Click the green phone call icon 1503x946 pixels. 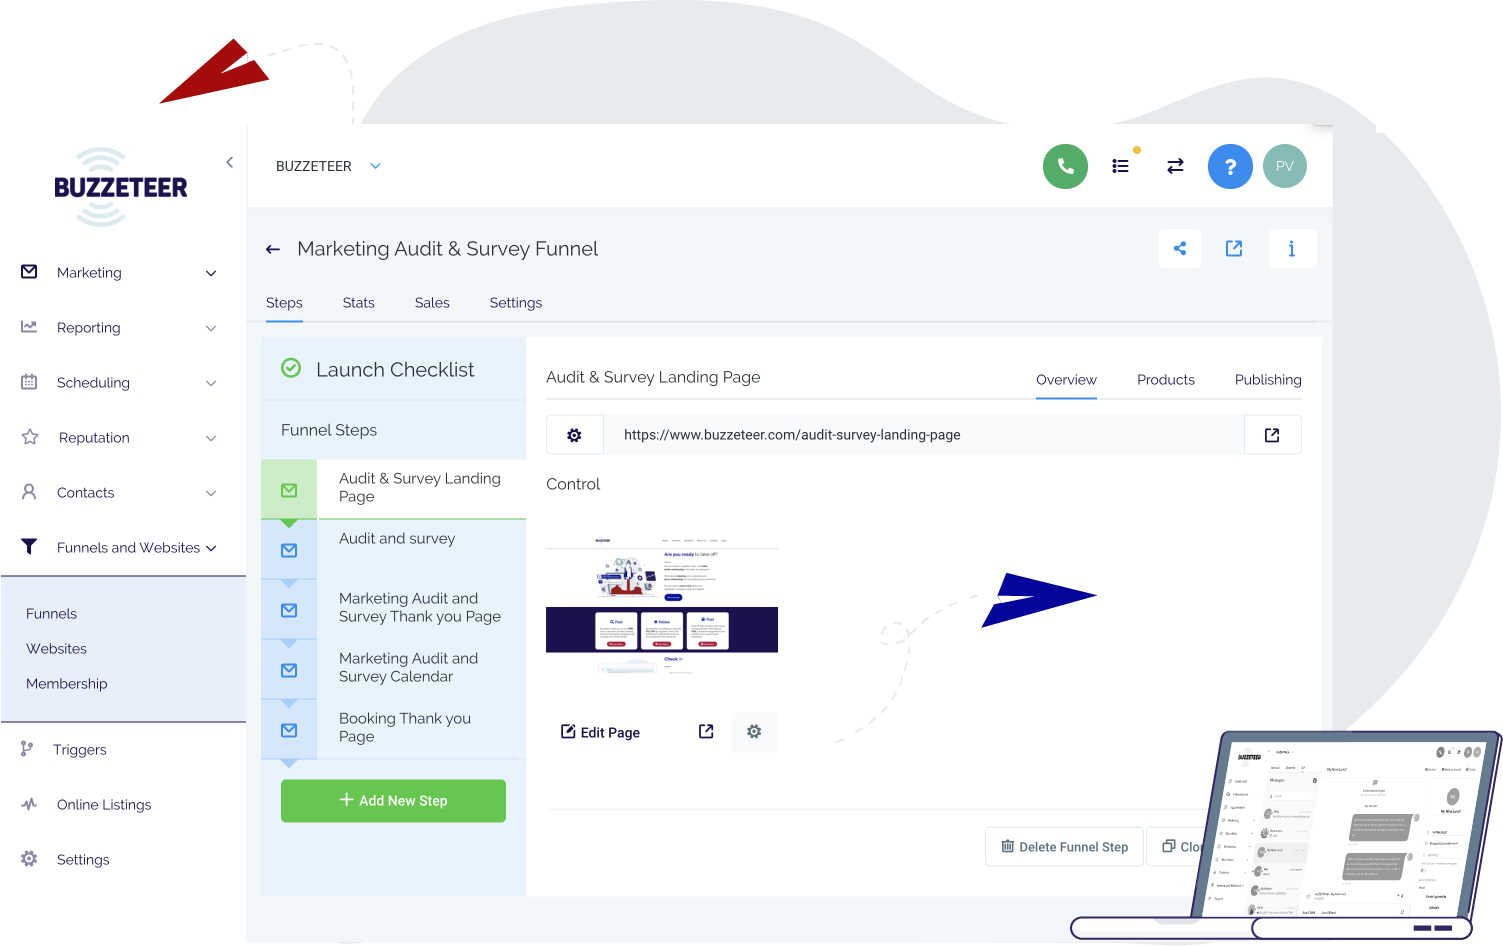tap(1065, 166)
